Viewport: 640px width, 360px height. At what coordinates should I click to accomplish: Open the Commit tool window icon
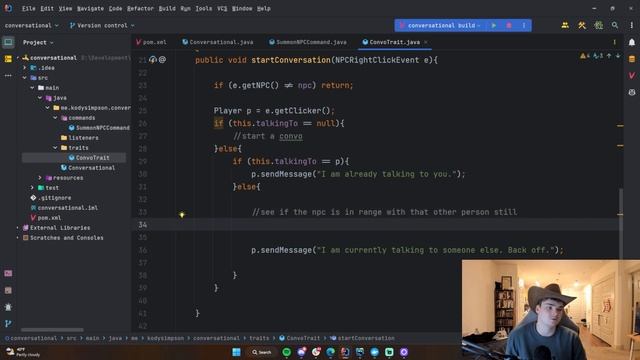8,59
